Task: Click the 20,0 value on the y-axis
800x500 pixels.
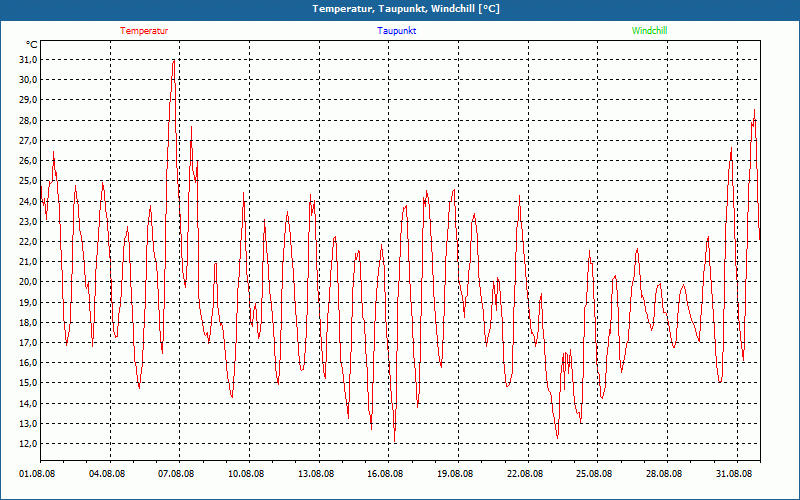Action: (x=27, y=281)
